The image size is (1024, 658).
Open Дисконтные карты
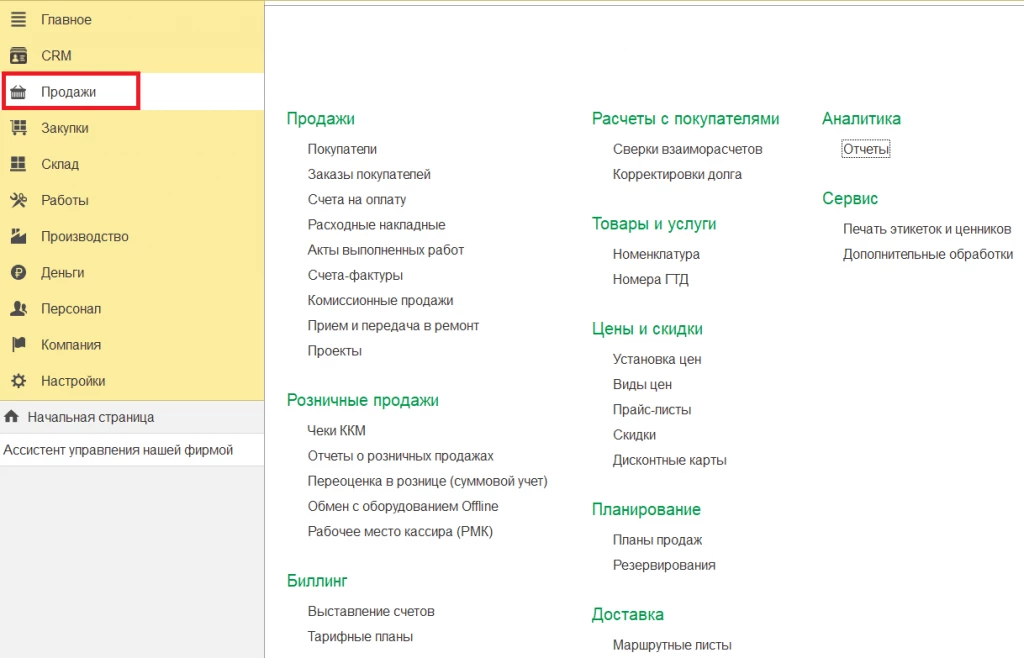point(669,460)
